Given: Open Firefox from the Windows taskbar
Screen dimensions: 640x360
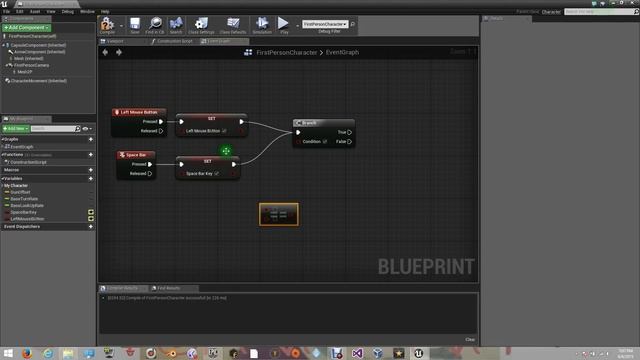Looking at the screenshot, I should [27, 353].
